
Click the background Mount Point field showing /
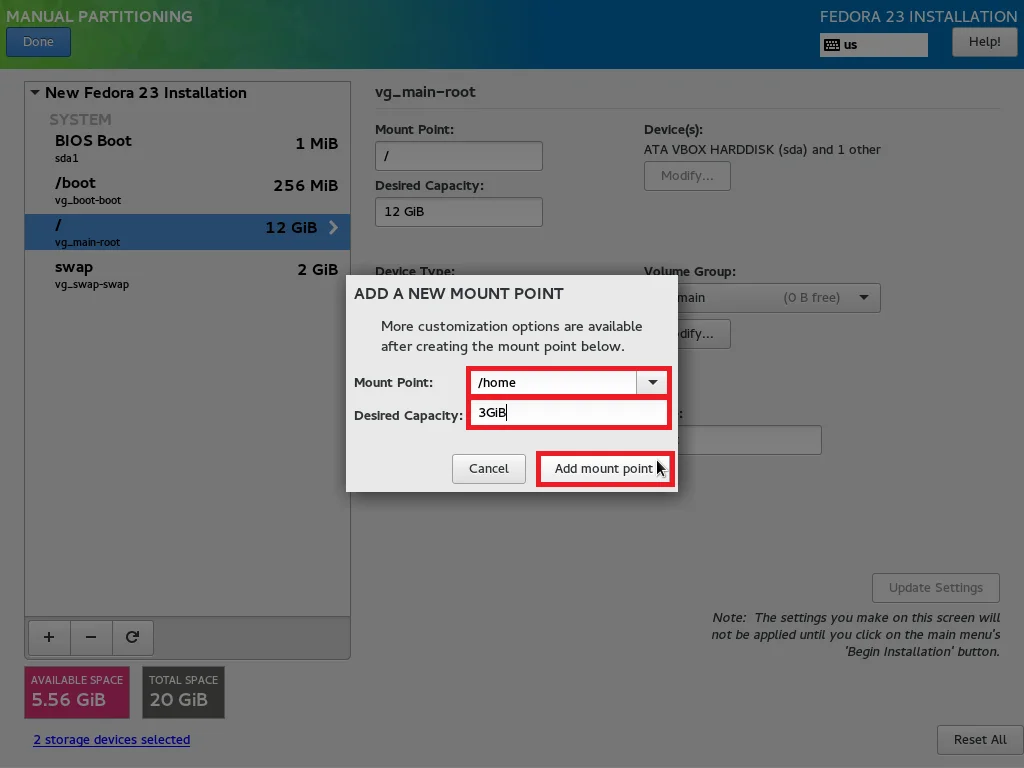pos(458,156)
